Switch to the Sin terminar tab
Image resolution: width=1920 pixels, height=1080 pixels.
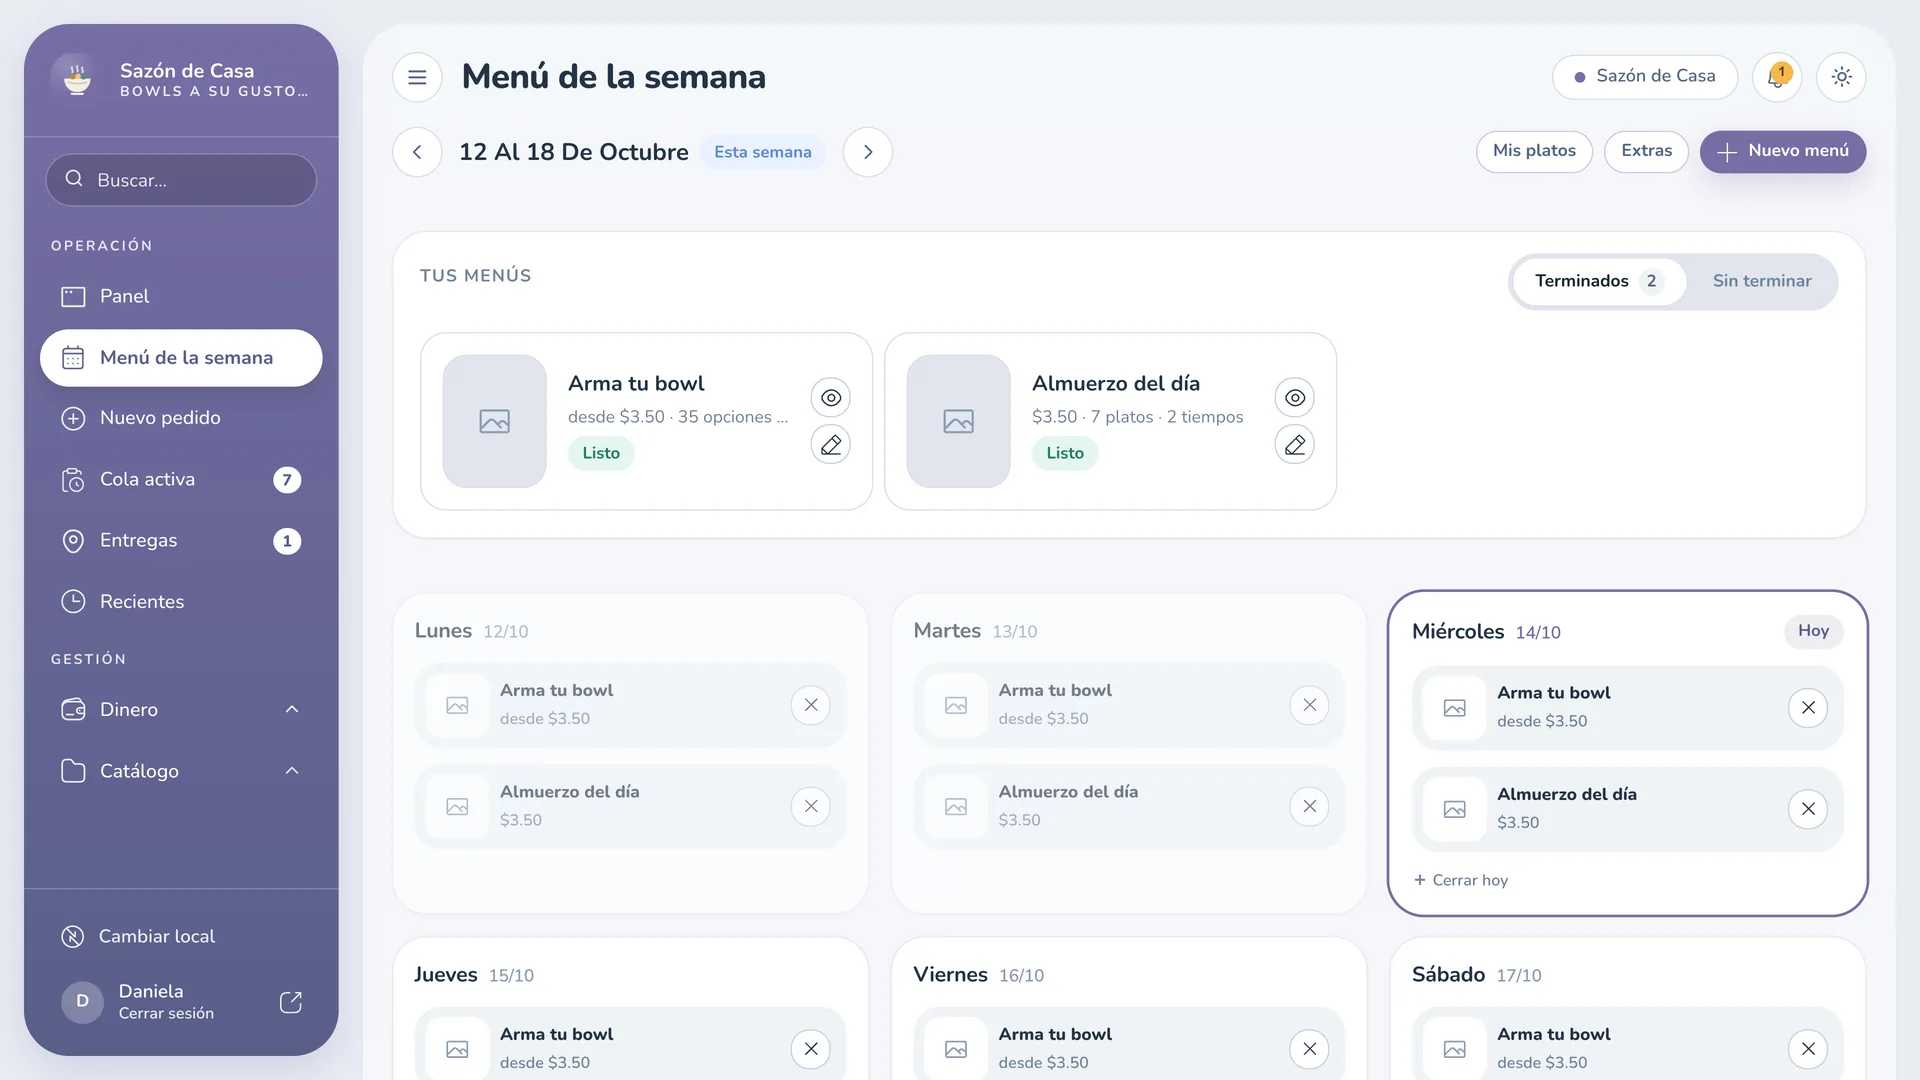pos(1762,281)
